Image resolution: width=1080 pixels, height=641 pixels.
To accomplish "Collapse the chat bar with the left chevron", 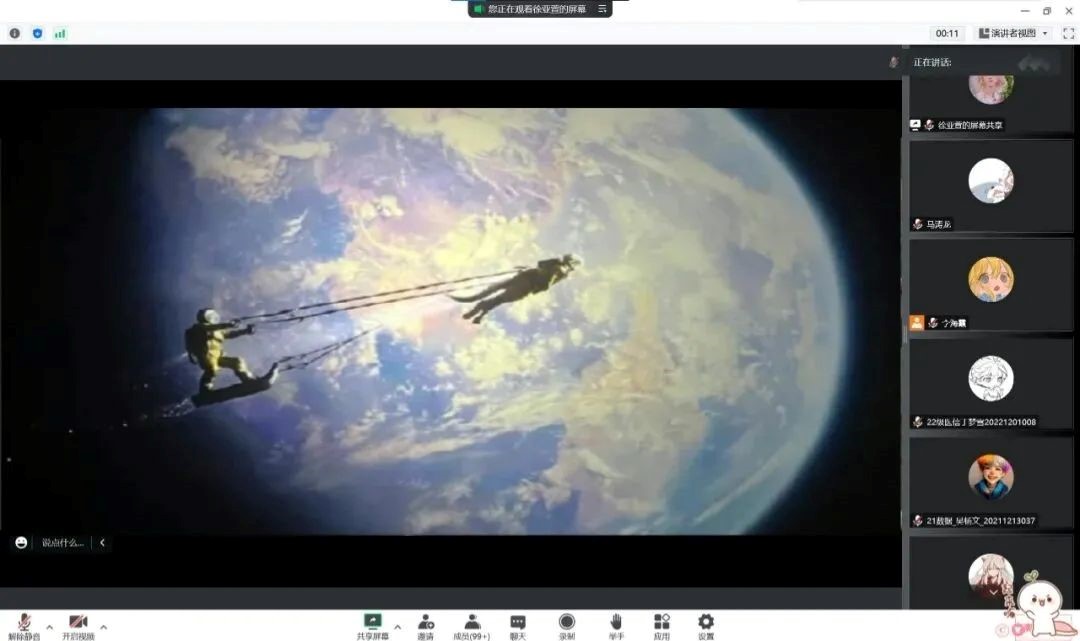I will point(102,543).
